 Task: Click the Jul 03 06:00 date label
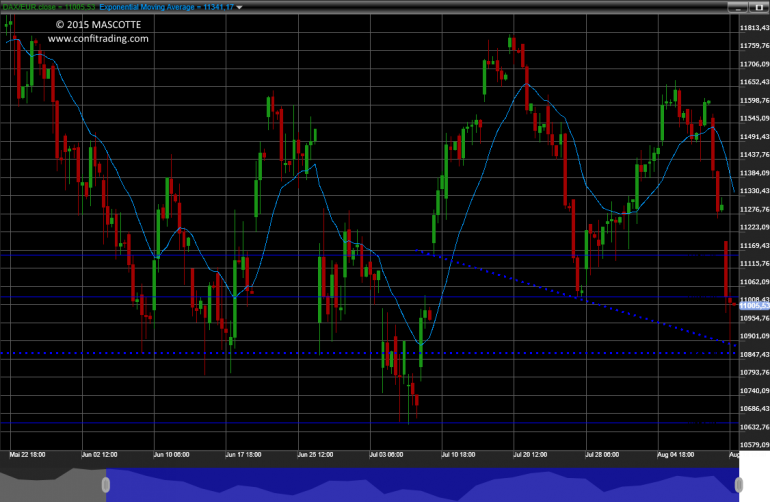pos(386,455)
